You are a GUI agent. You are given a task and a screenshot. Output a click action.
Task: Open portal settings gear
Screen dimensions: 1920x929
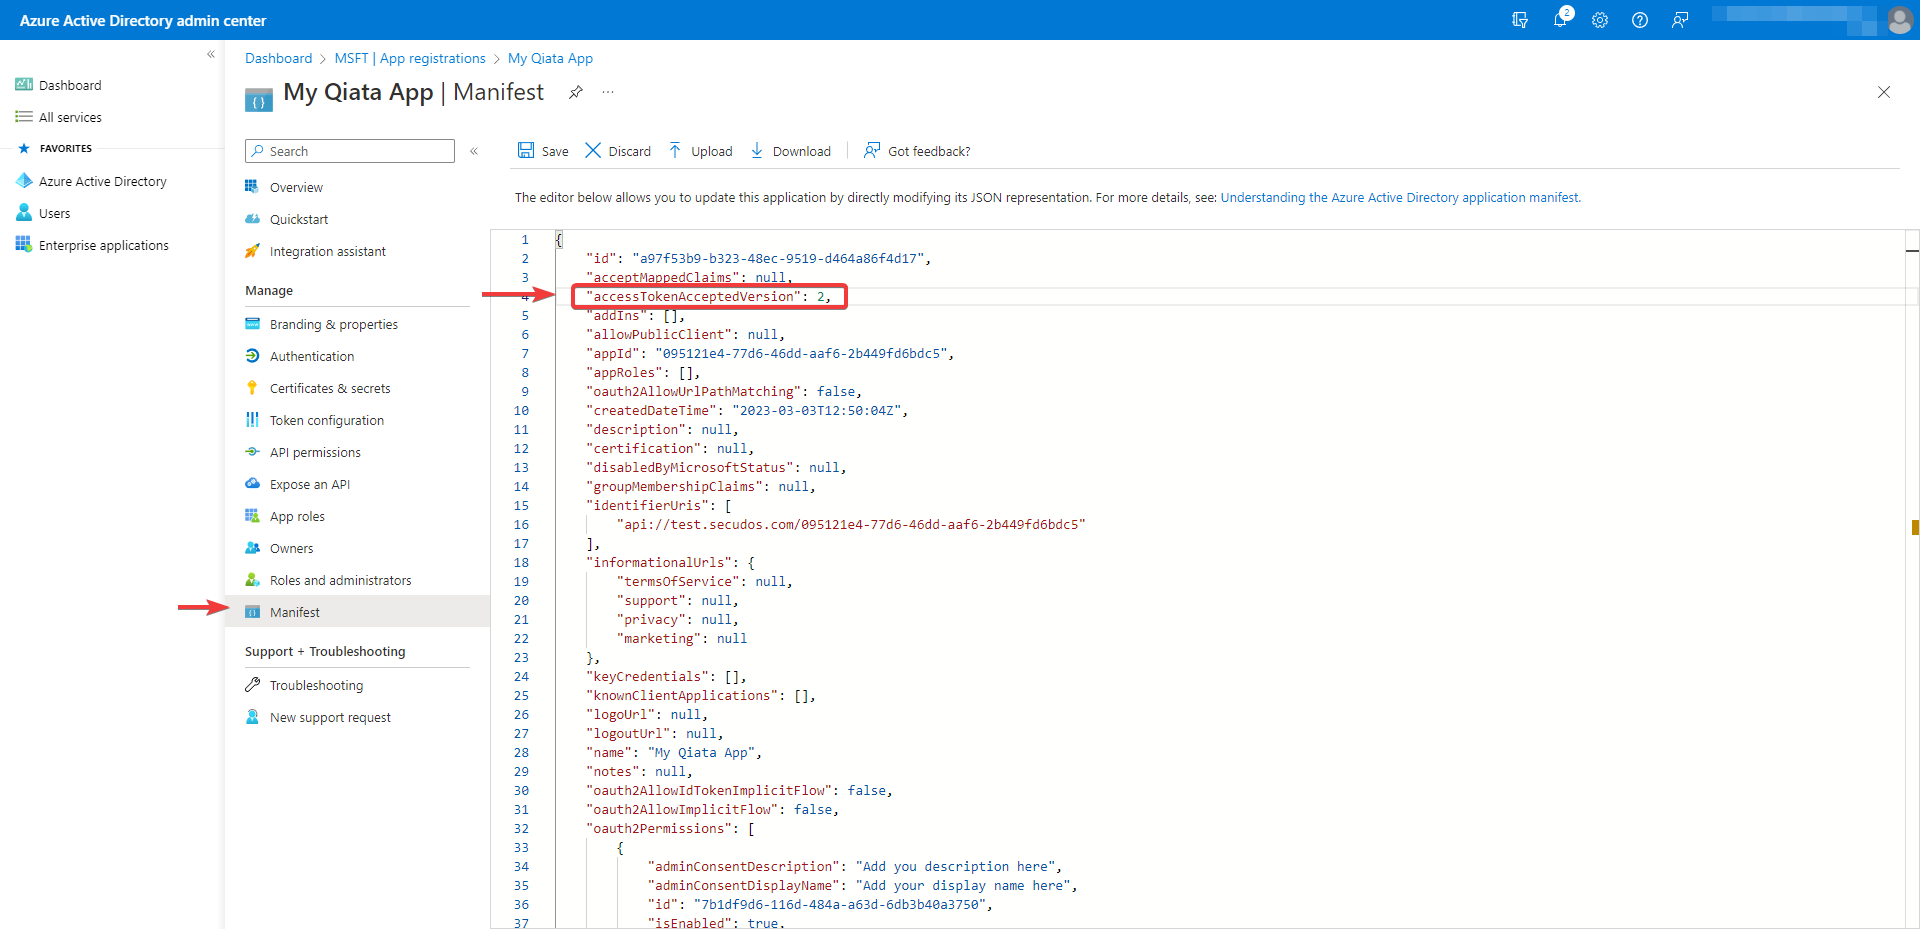point(1600,20)
